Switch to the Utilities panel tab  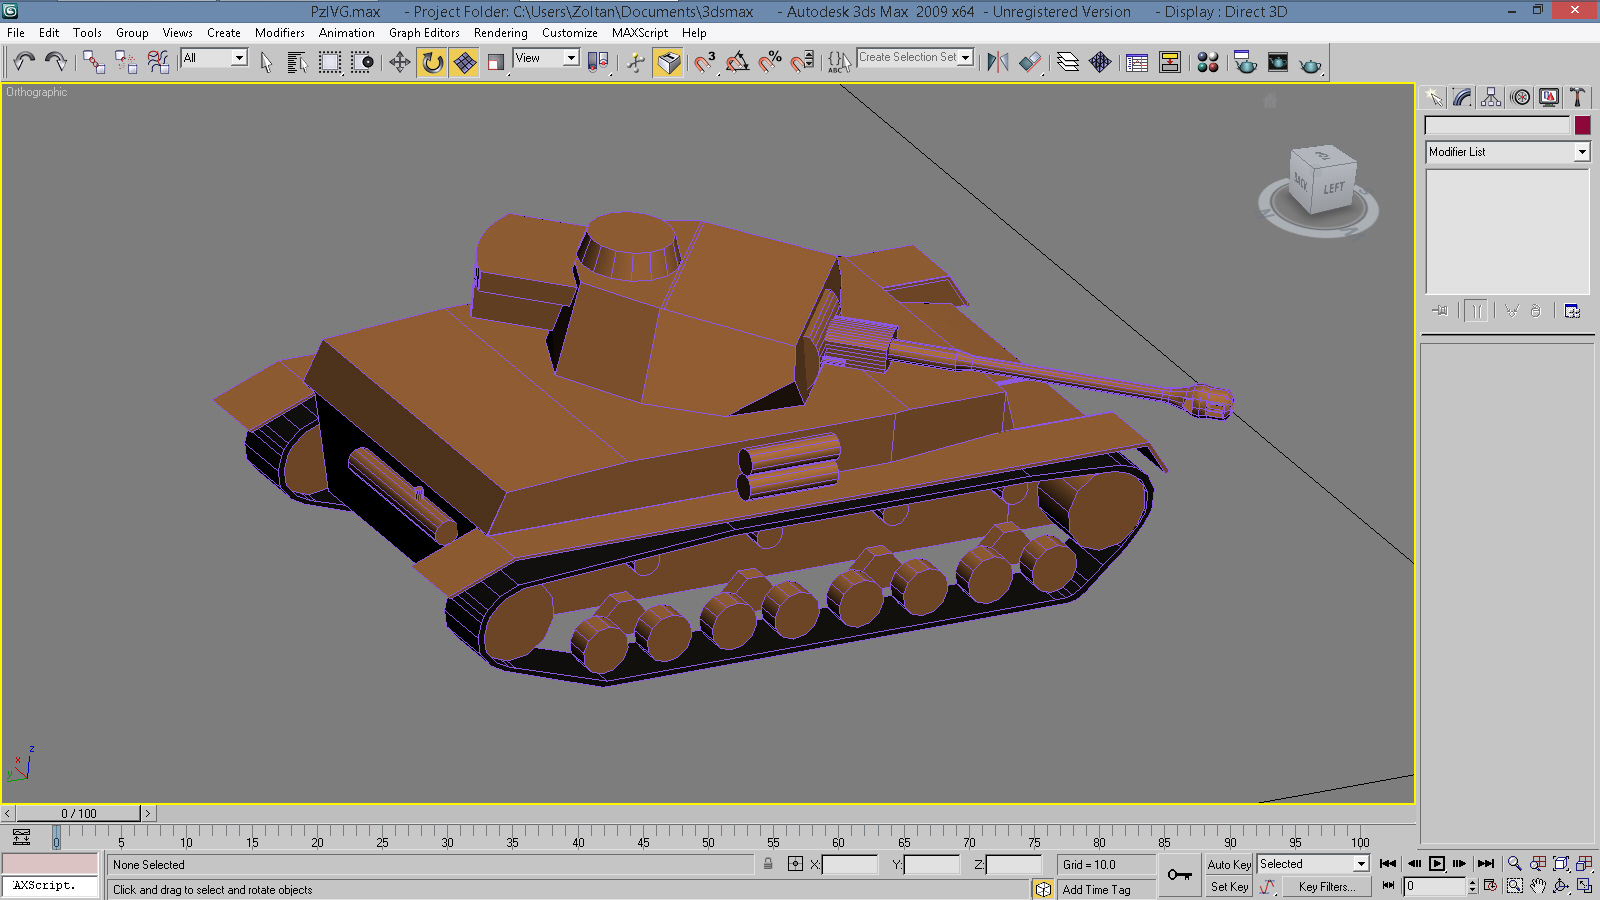point(1578,97)
